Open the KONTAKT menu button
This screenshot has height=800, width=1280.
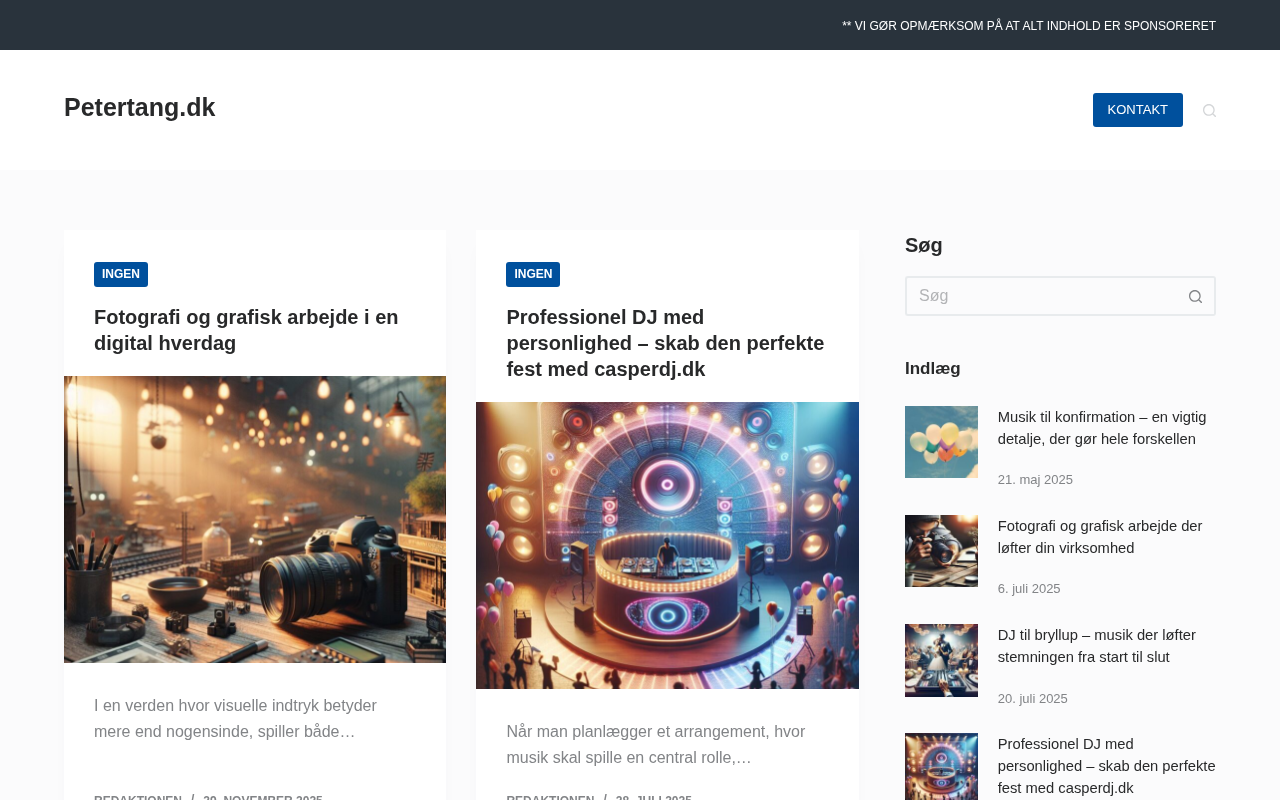point(1137,110)
